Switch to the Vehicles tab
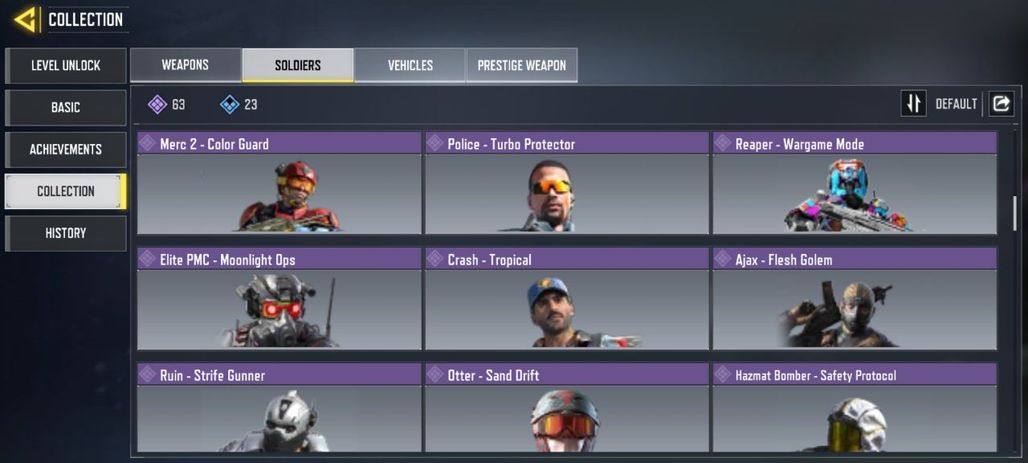This screenshot has width=1028, height=463. 410,65
